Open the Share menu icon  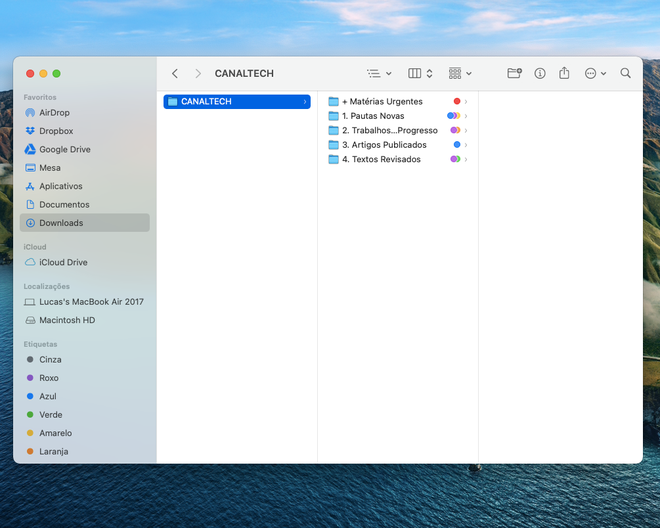[564, 73]
